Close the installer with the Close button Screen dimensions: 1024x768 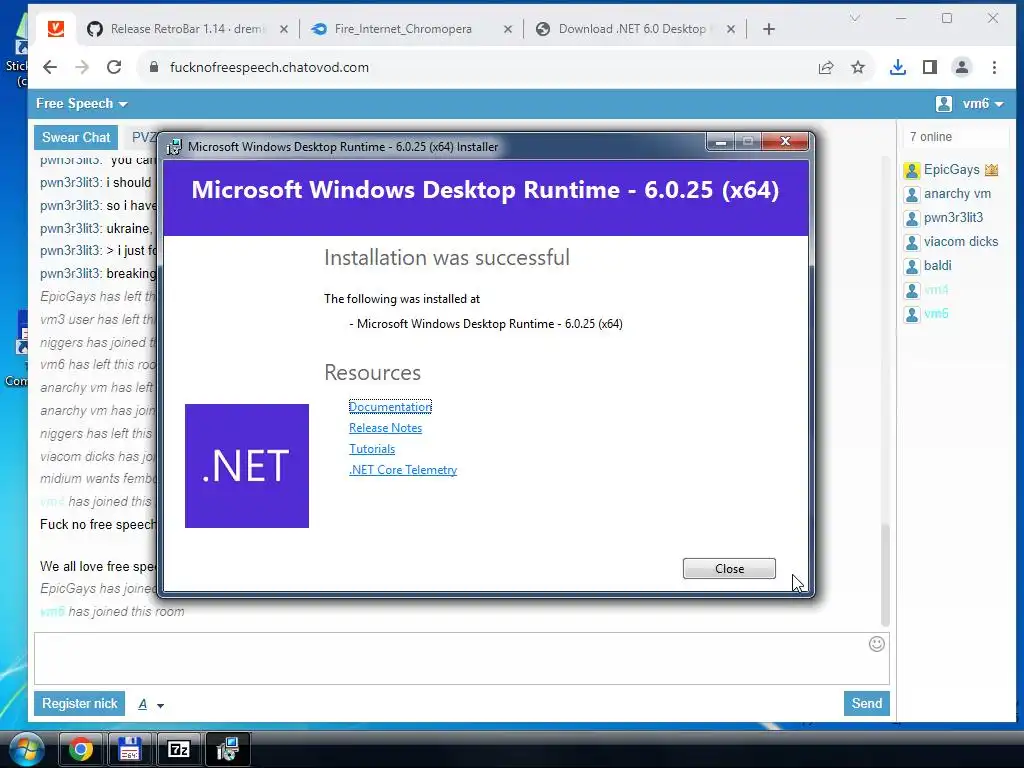click(729, 569)
